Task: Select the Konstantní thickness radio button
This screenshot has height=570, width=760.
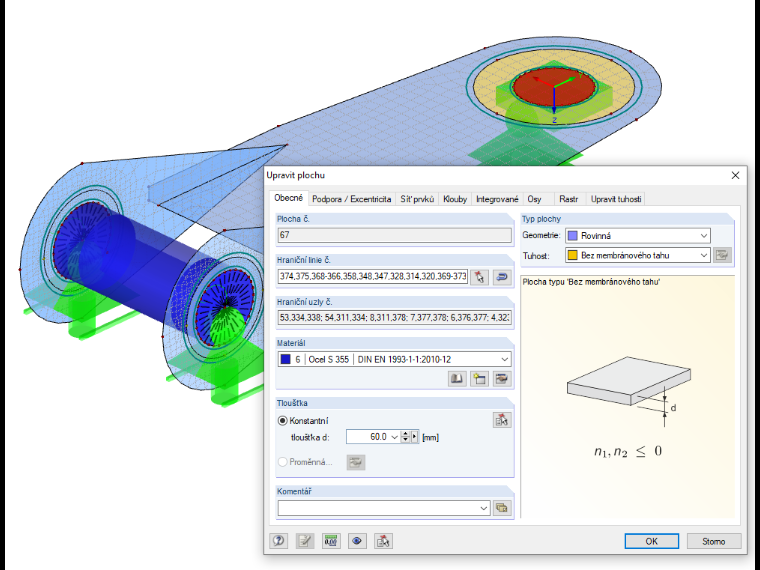Action: 283,420
